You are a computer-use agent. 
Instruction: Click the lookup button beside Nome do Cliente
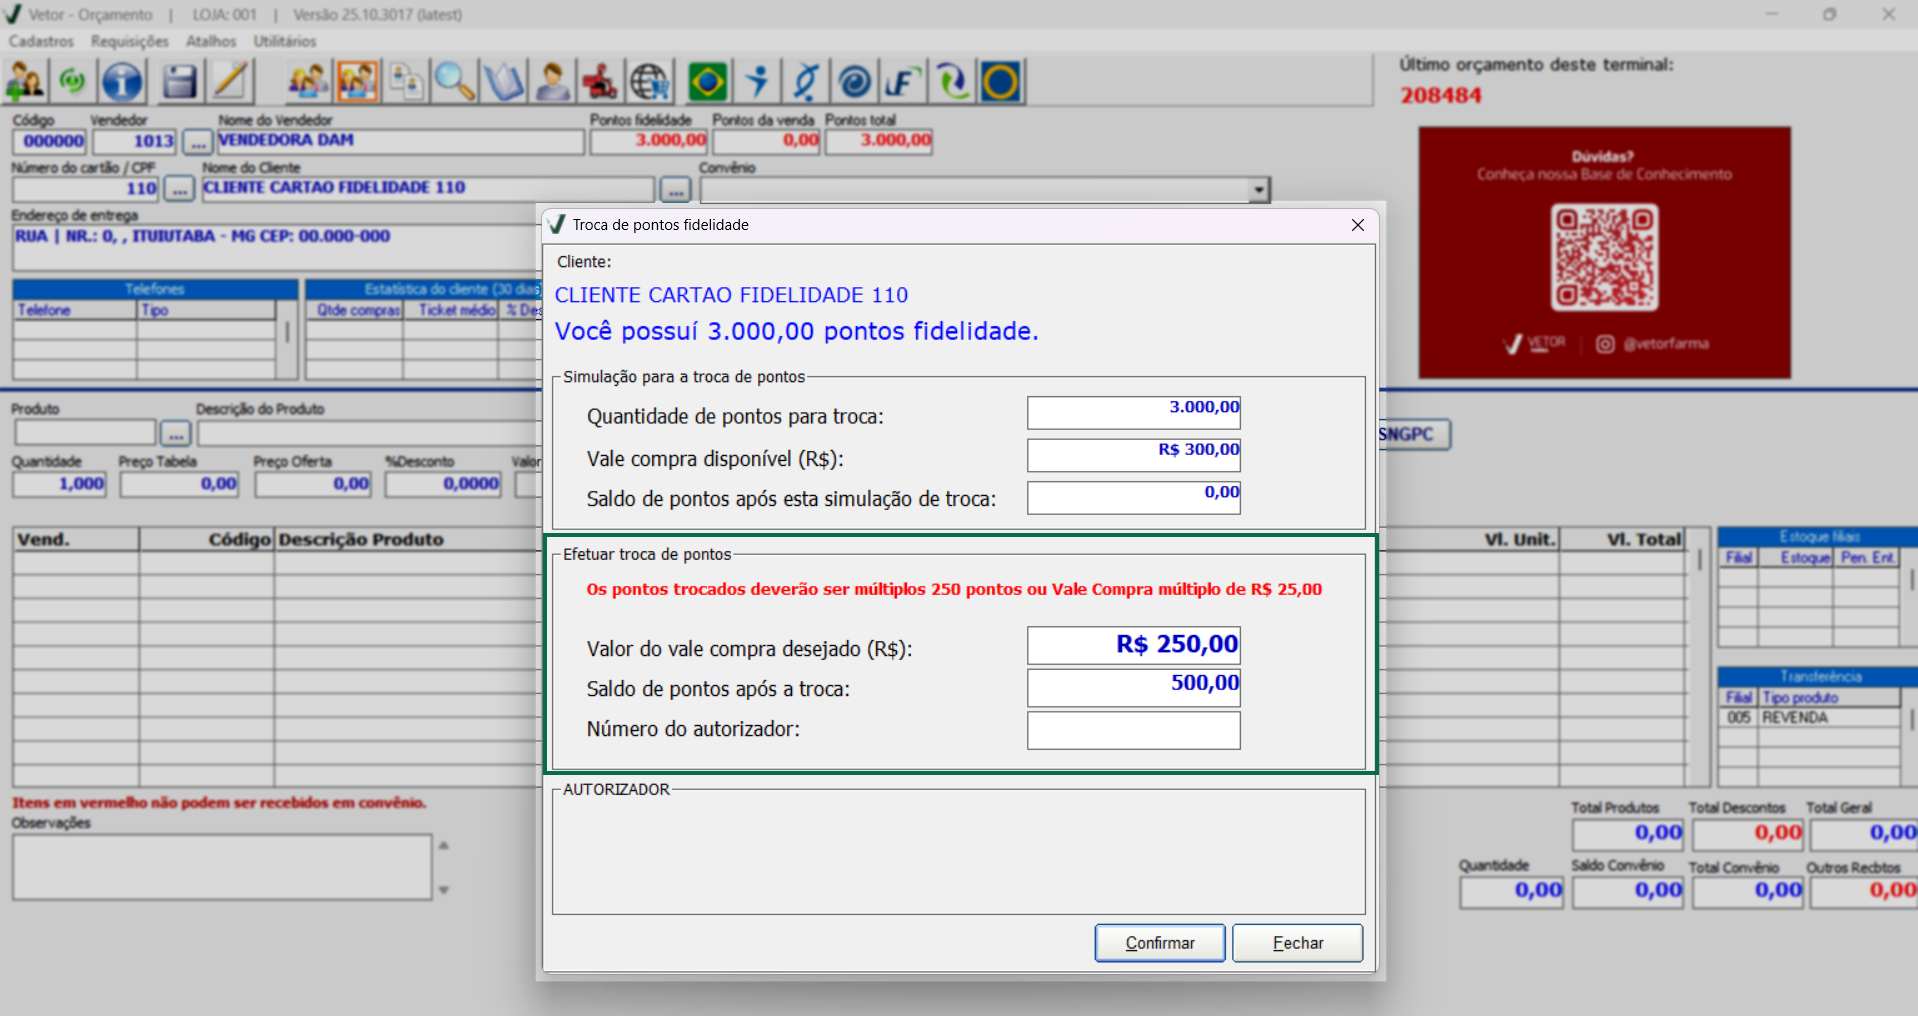675,189
